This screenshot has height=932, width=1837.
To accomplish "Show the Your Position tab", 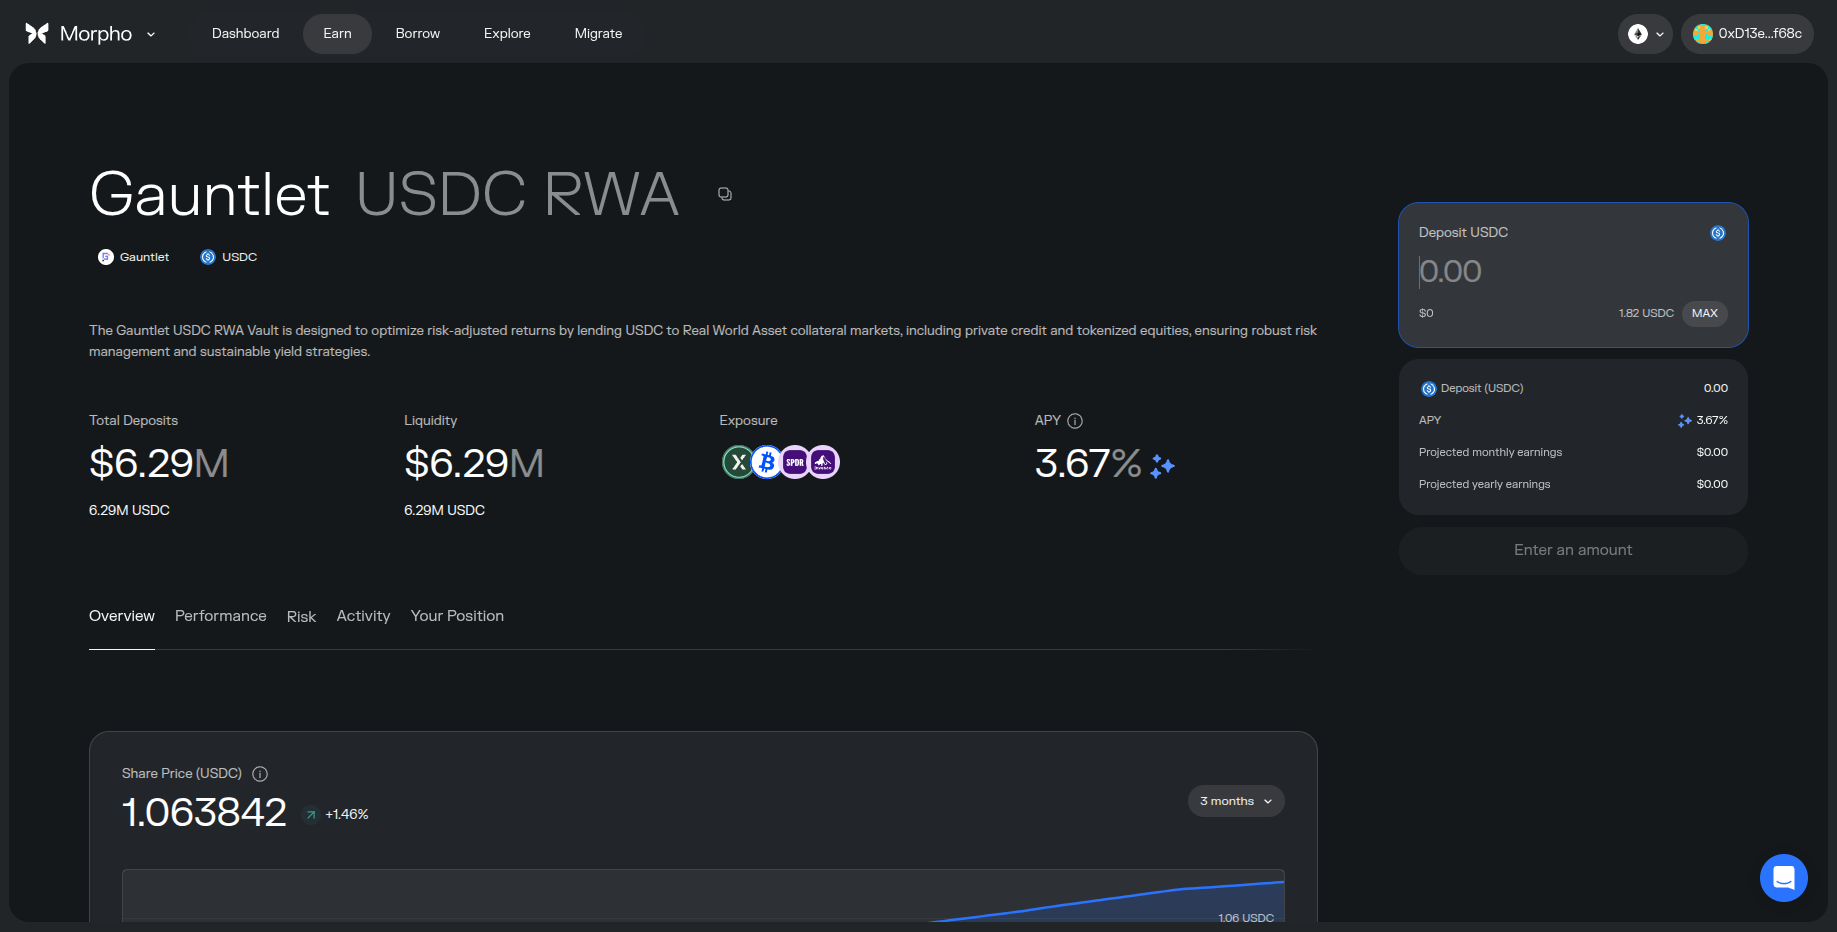I will pyautogui.click(x=457, y=616).
